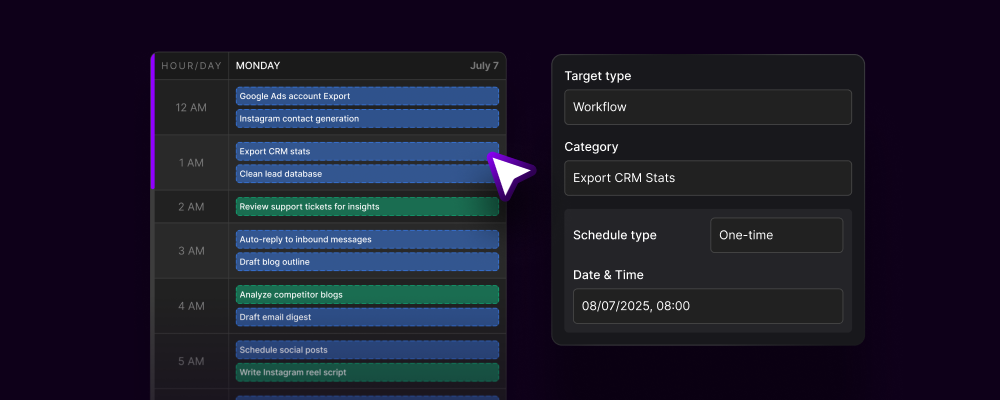The width and height of the screenshot is (1000, 400).
Task: Click the Target type label
Action: point(598,76)
